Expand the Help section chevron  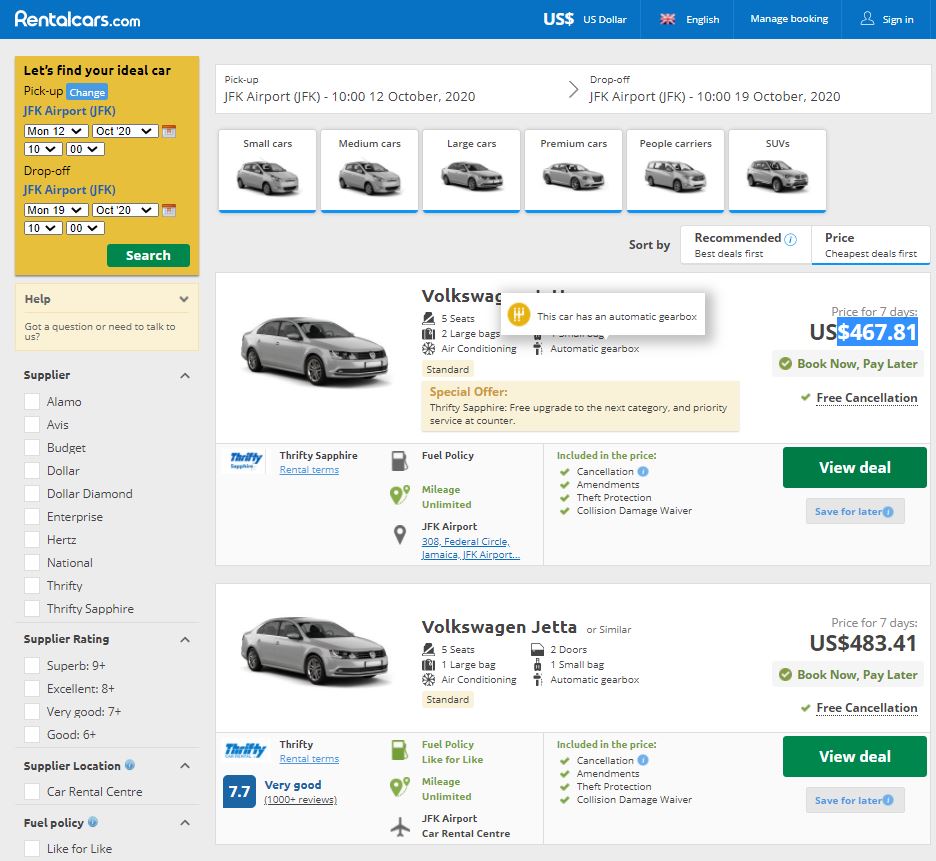click(184, 299)
